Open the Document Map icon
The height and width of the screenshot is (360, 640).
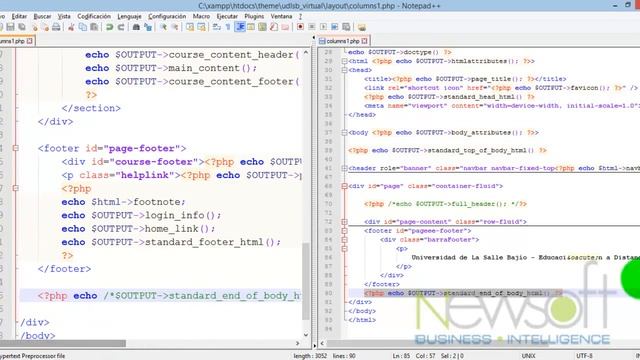click(x=262, y=27)
